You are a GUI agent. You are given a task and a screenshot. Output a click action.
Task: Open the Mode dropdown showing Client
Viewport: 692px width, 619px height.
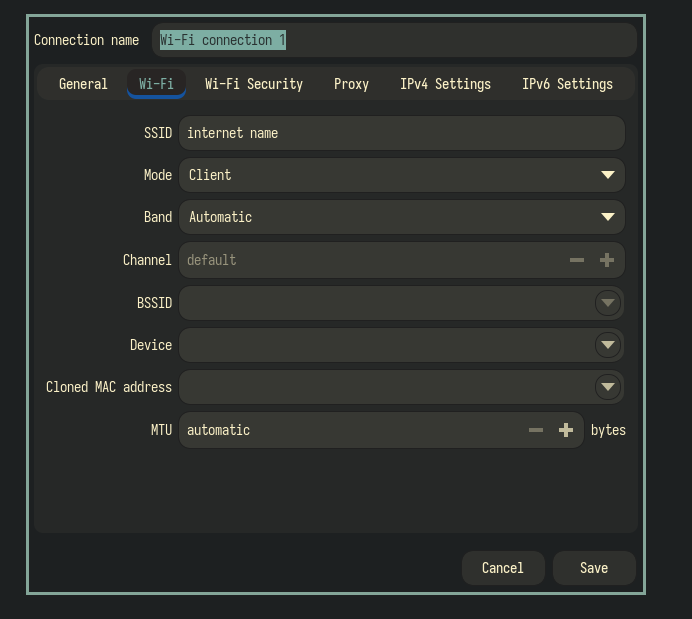(402, 175)
